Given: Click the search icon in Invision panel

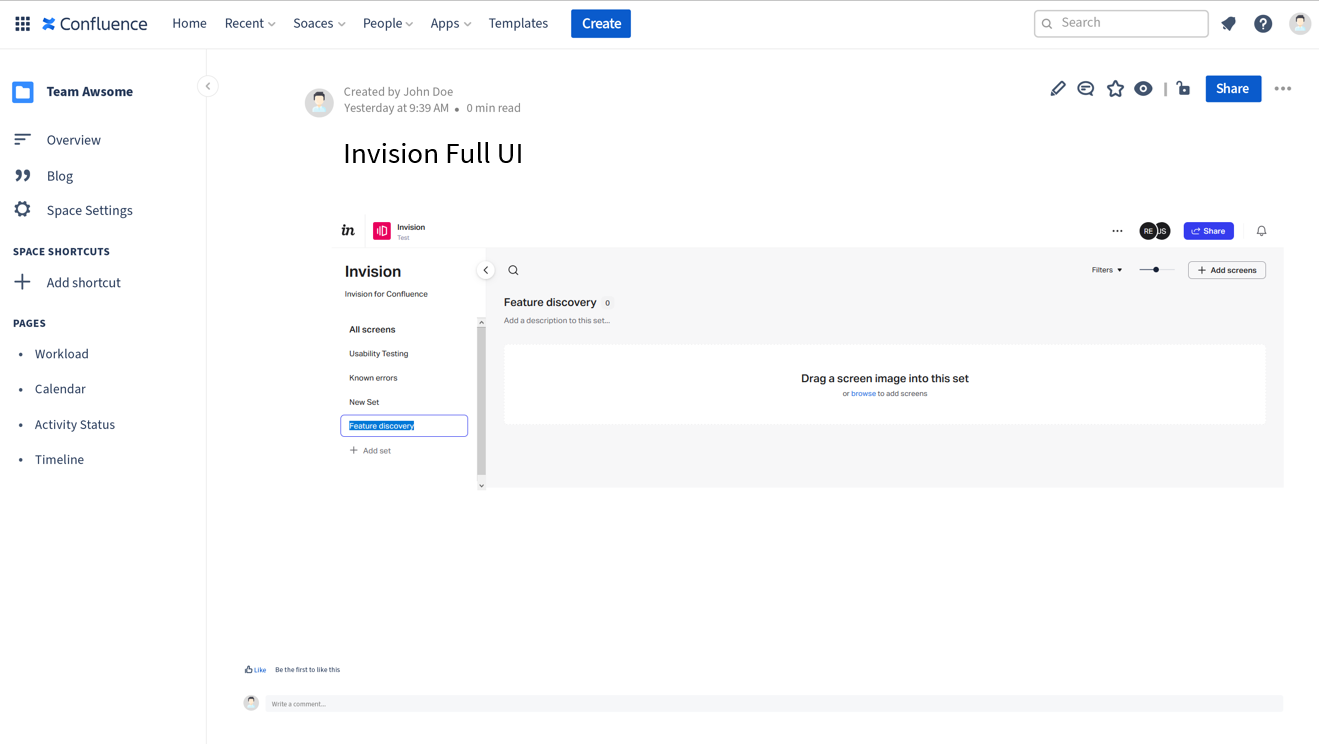Looking at the screenshot, I should pyautogui.click(x=513, y=270).
